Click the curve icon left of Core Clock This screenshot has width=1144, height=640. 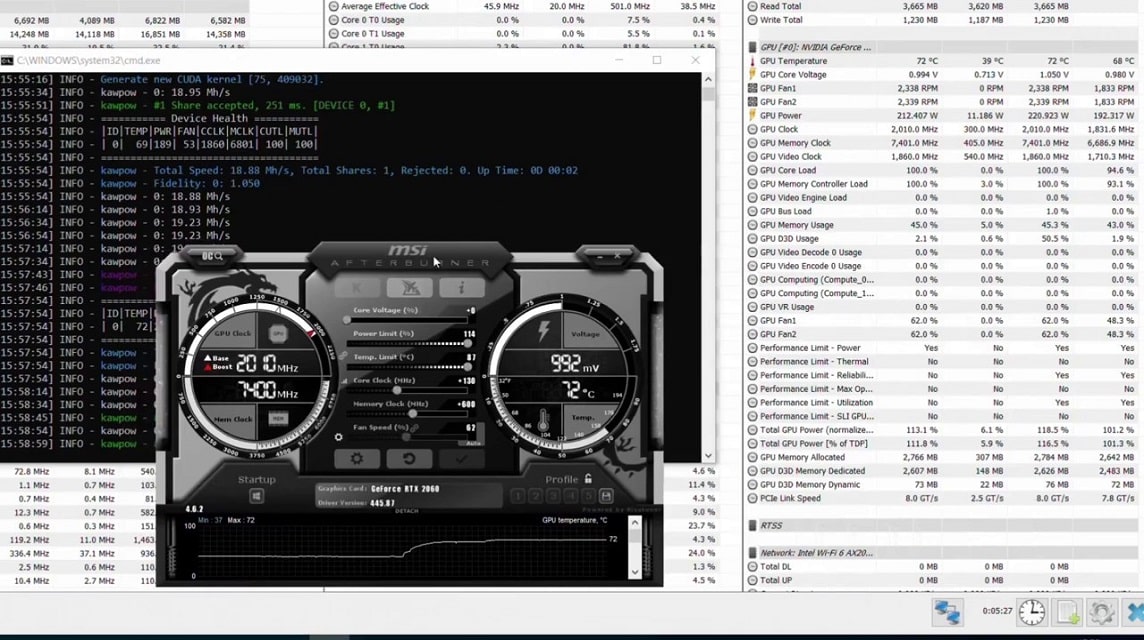[x=345, y=381]
